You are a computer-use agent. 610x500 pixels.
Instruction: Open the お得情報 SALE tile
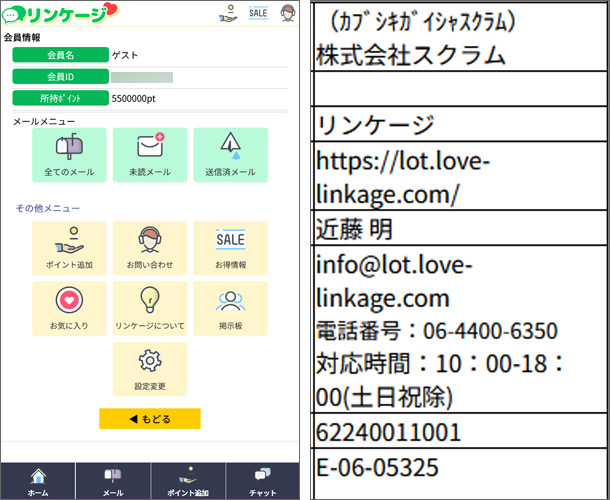point(231,248)
